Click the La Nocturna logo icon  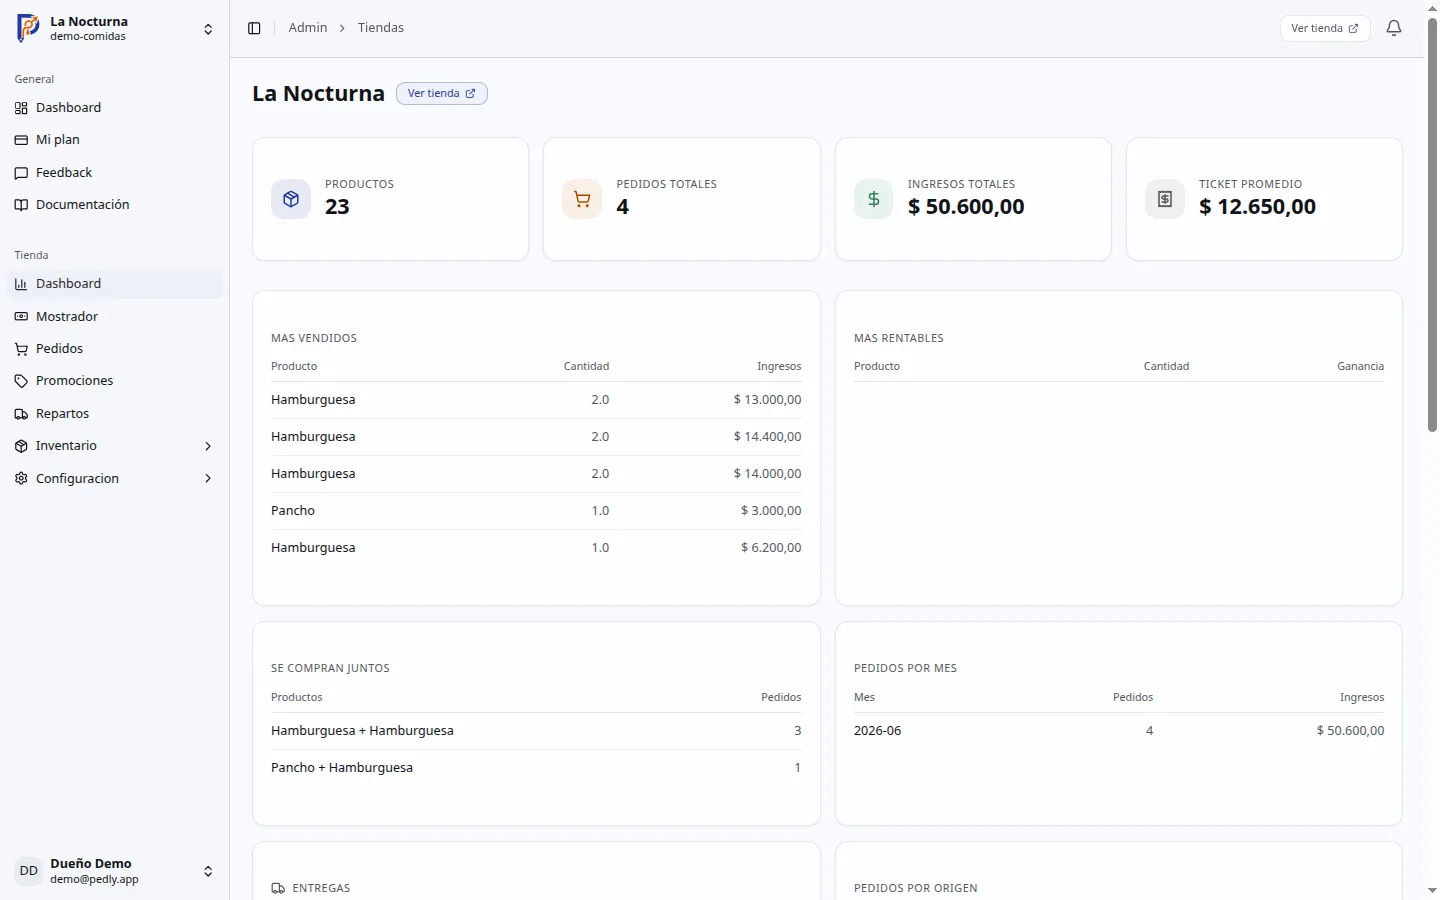(x=28, y=28)
